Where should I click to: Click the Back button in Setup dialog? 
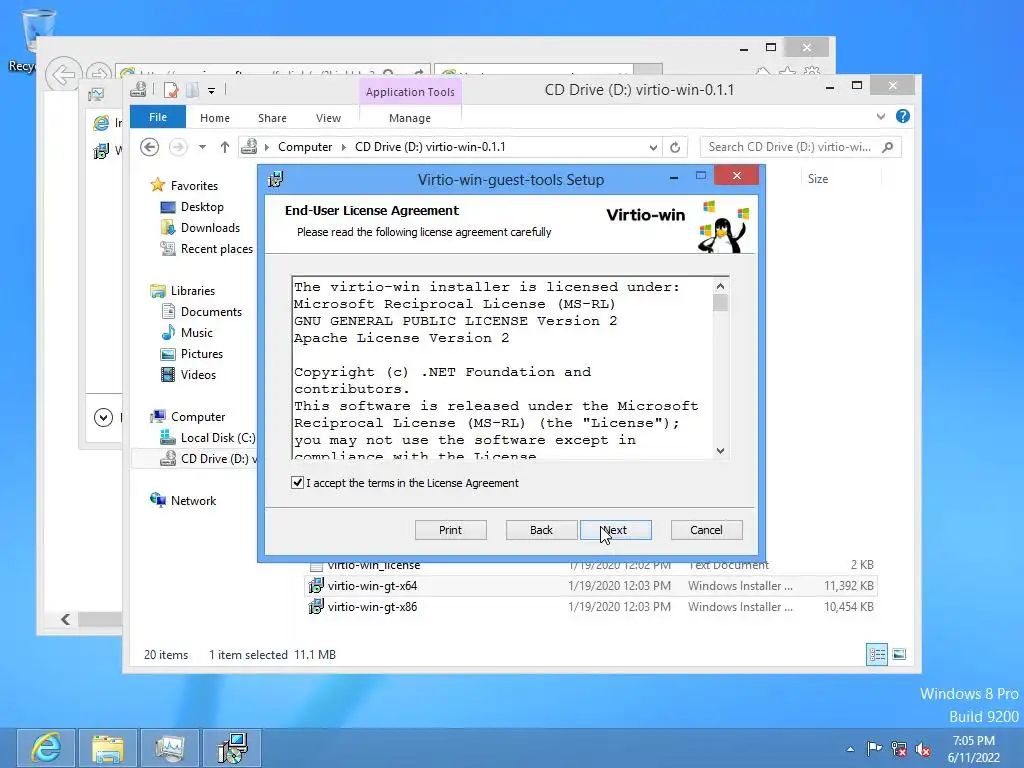[x=541, y=530]
